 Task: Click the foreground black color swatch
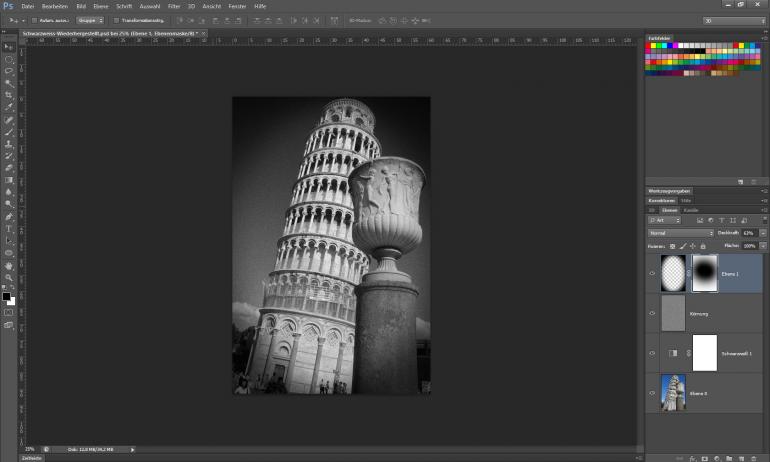click(x=6, y=296)
